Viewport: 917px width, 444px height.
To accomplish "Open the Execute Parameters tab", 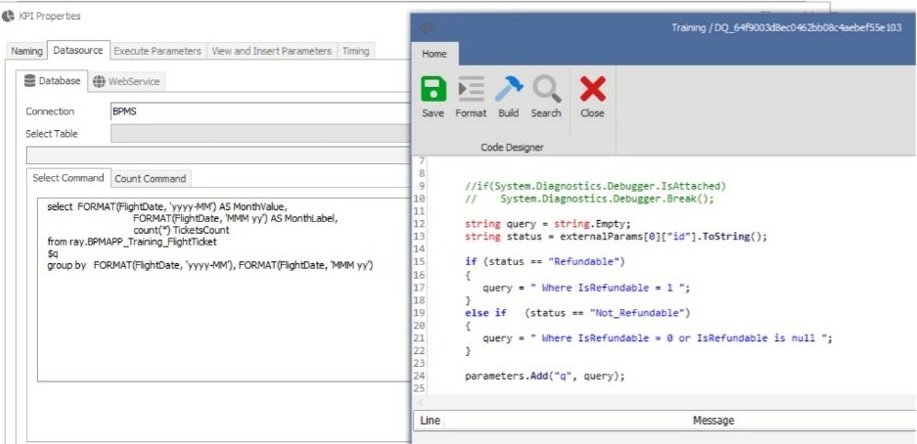I will (x=157, y=51).
